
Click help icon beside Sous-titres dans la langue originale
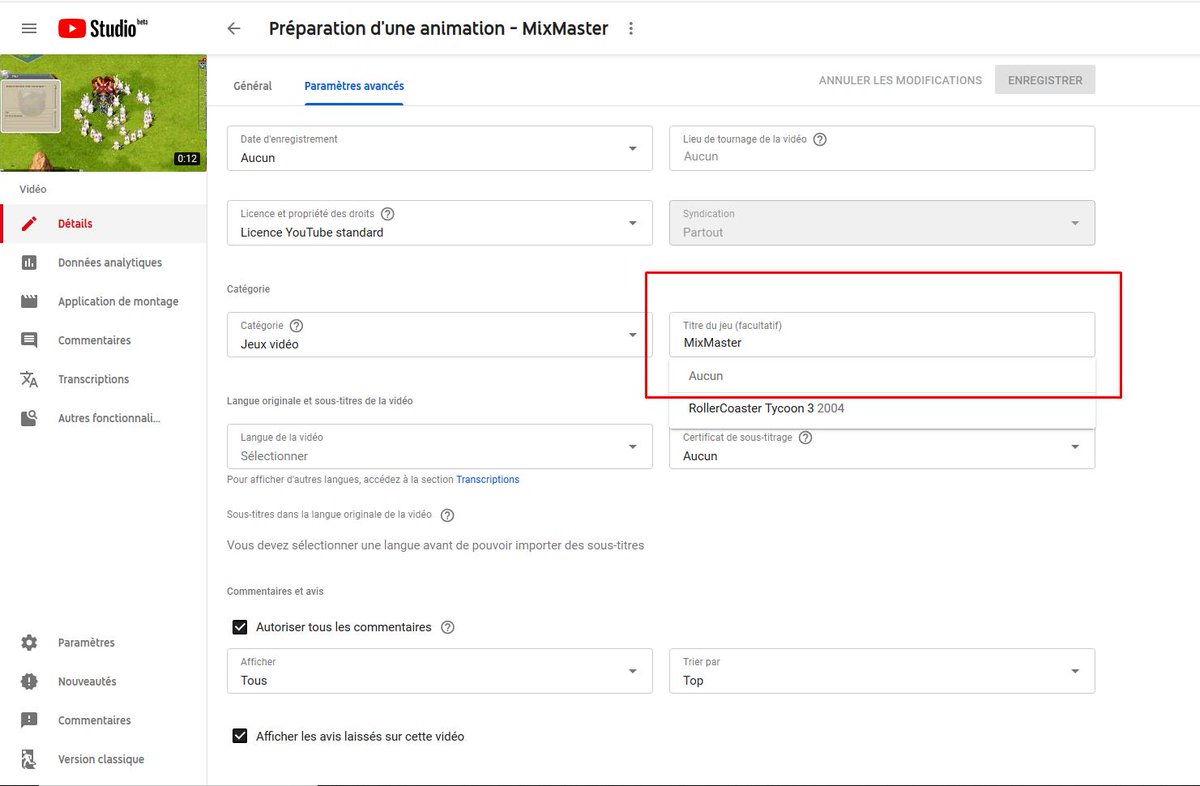click(447, 516)
